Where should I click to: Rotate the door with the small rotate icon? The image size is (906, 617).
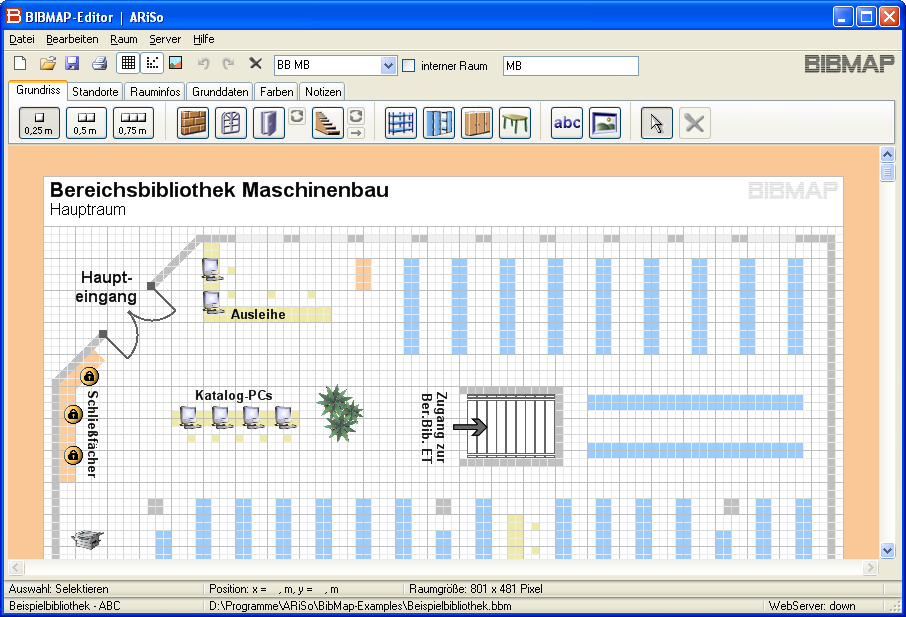(297, 116)
